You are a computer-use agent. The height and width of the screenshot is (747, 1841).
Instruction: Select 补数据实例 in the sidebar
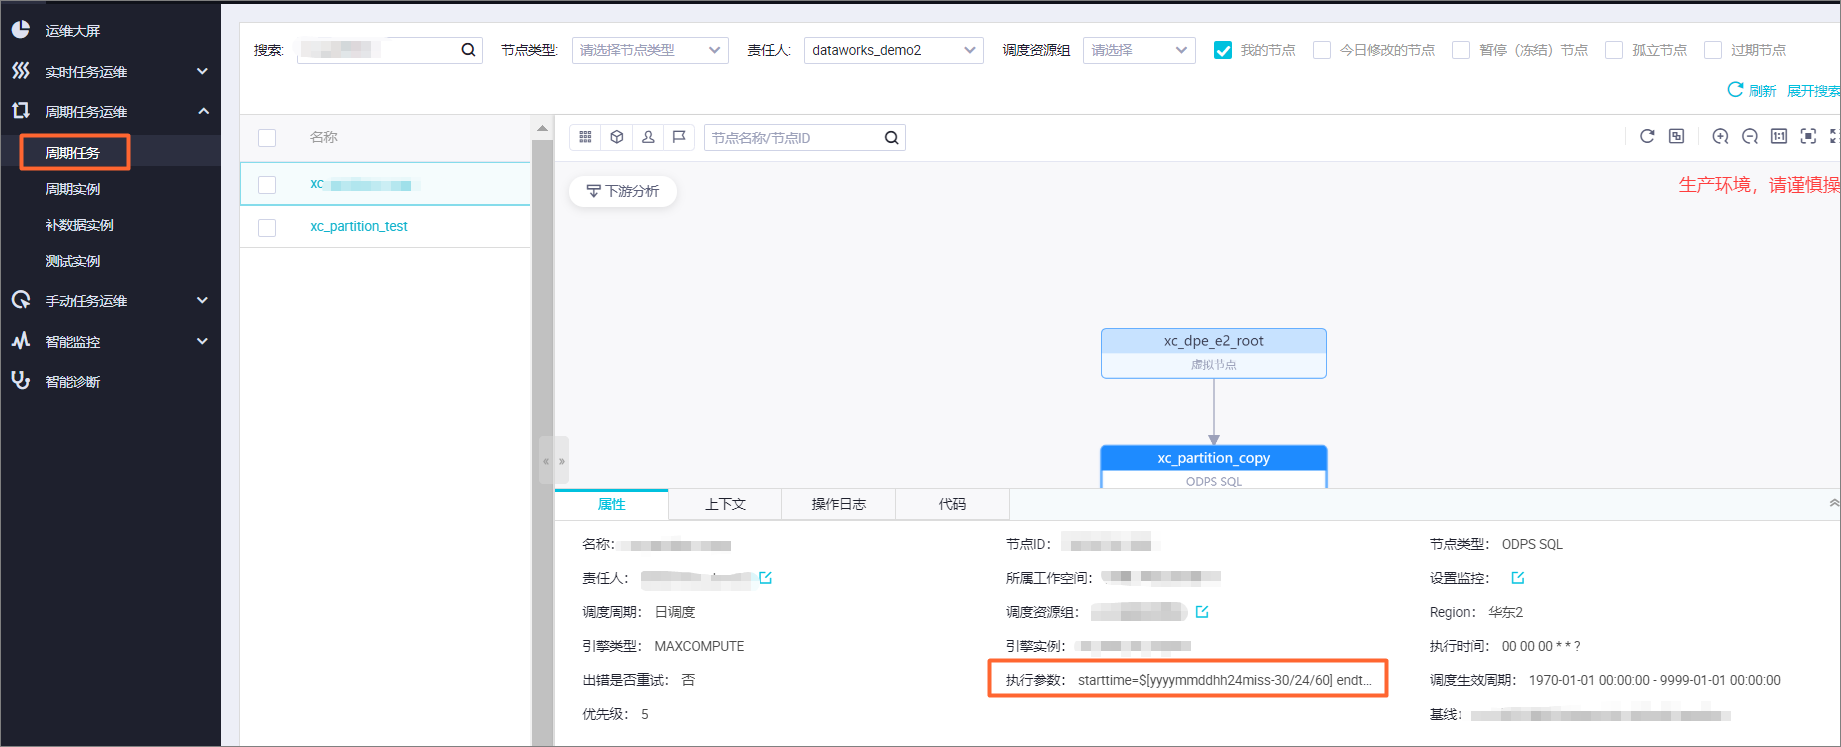80,225
